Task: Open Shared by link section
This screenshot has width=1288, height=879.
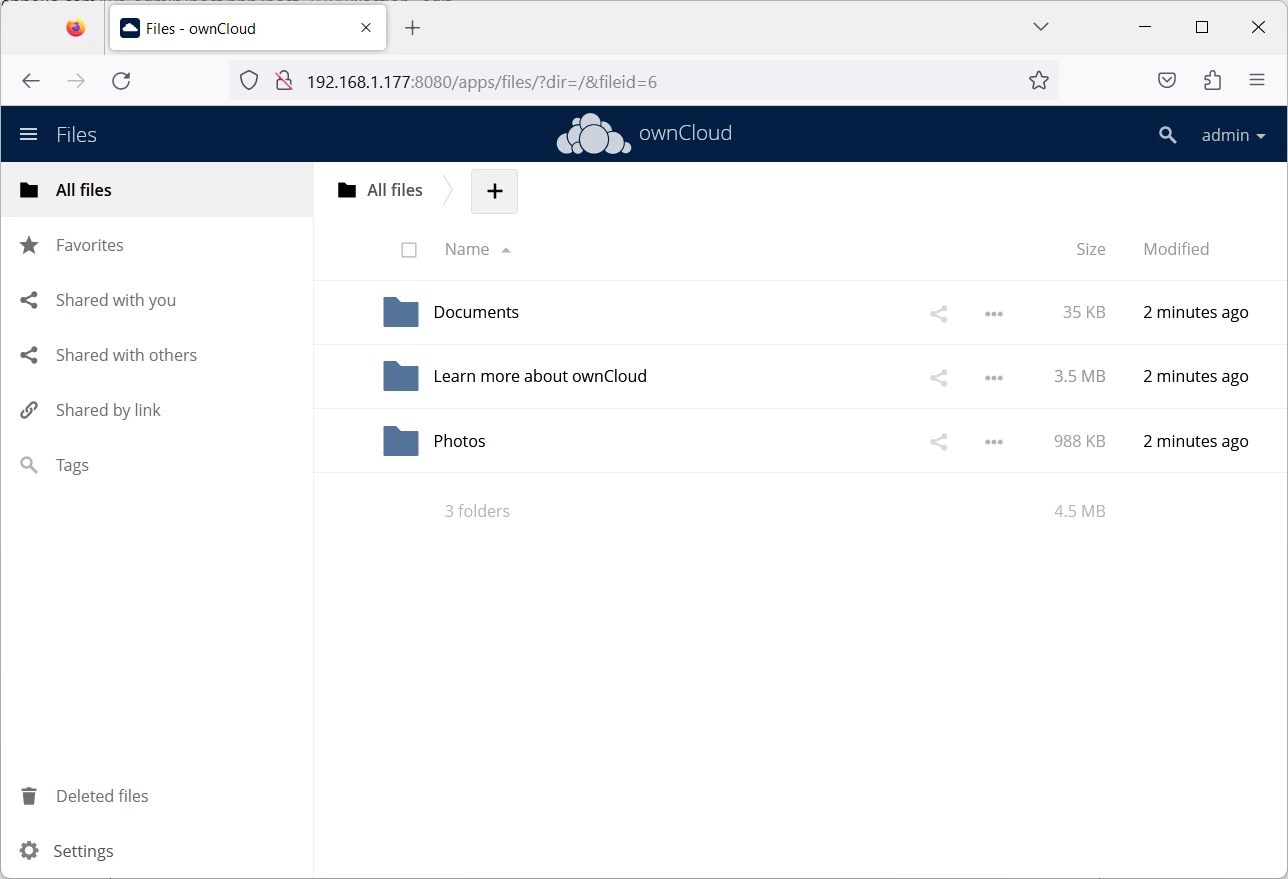Action: click(157, 410)
